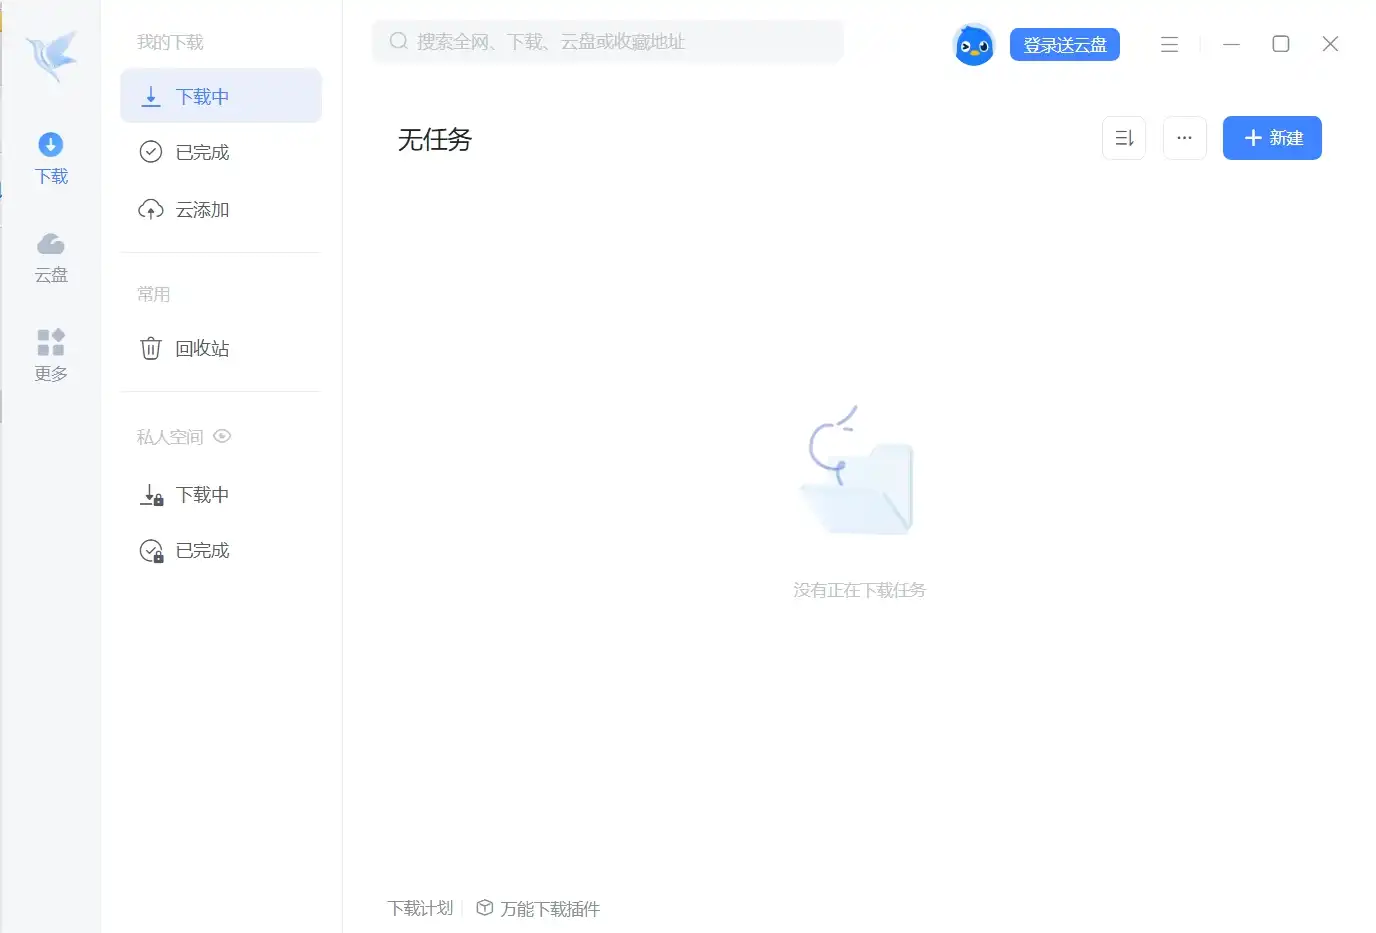The height and width of the screenshot is (933, 1376).
Task: Open 下载计划 link at bottom
Action: 420,908
